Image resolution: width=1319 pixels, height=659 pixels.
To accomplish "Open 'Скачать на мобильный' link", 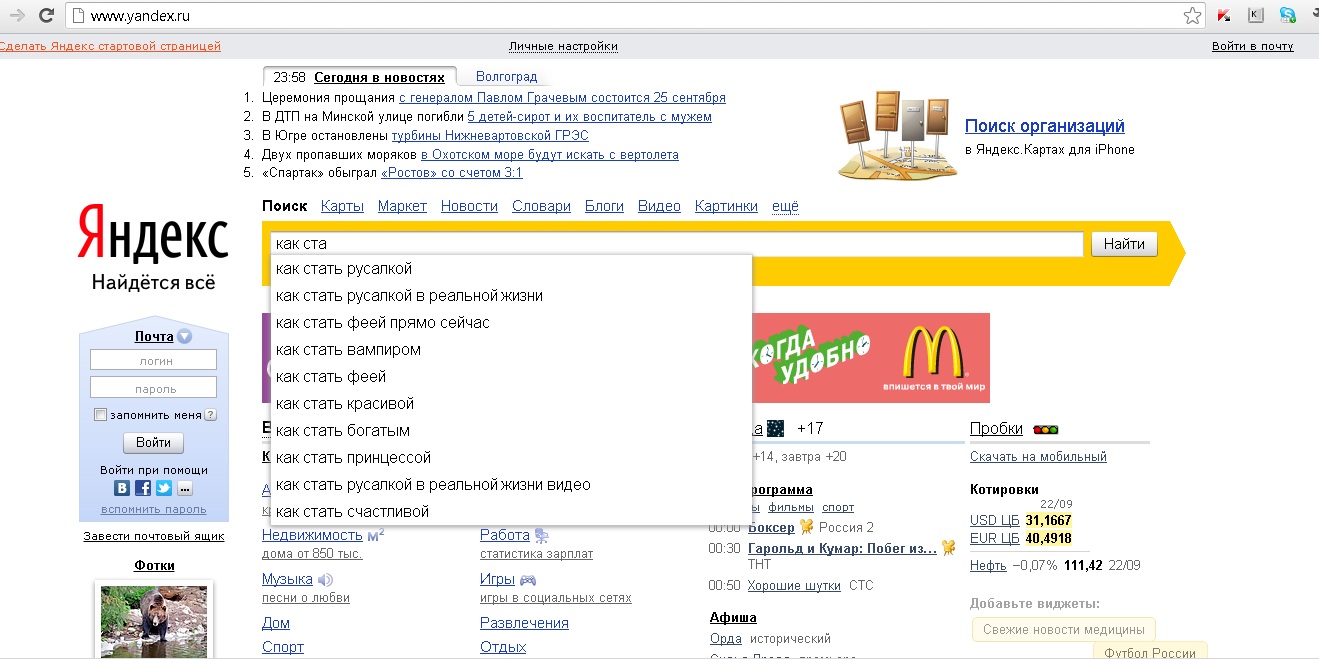I will (x=1038, y=457).
